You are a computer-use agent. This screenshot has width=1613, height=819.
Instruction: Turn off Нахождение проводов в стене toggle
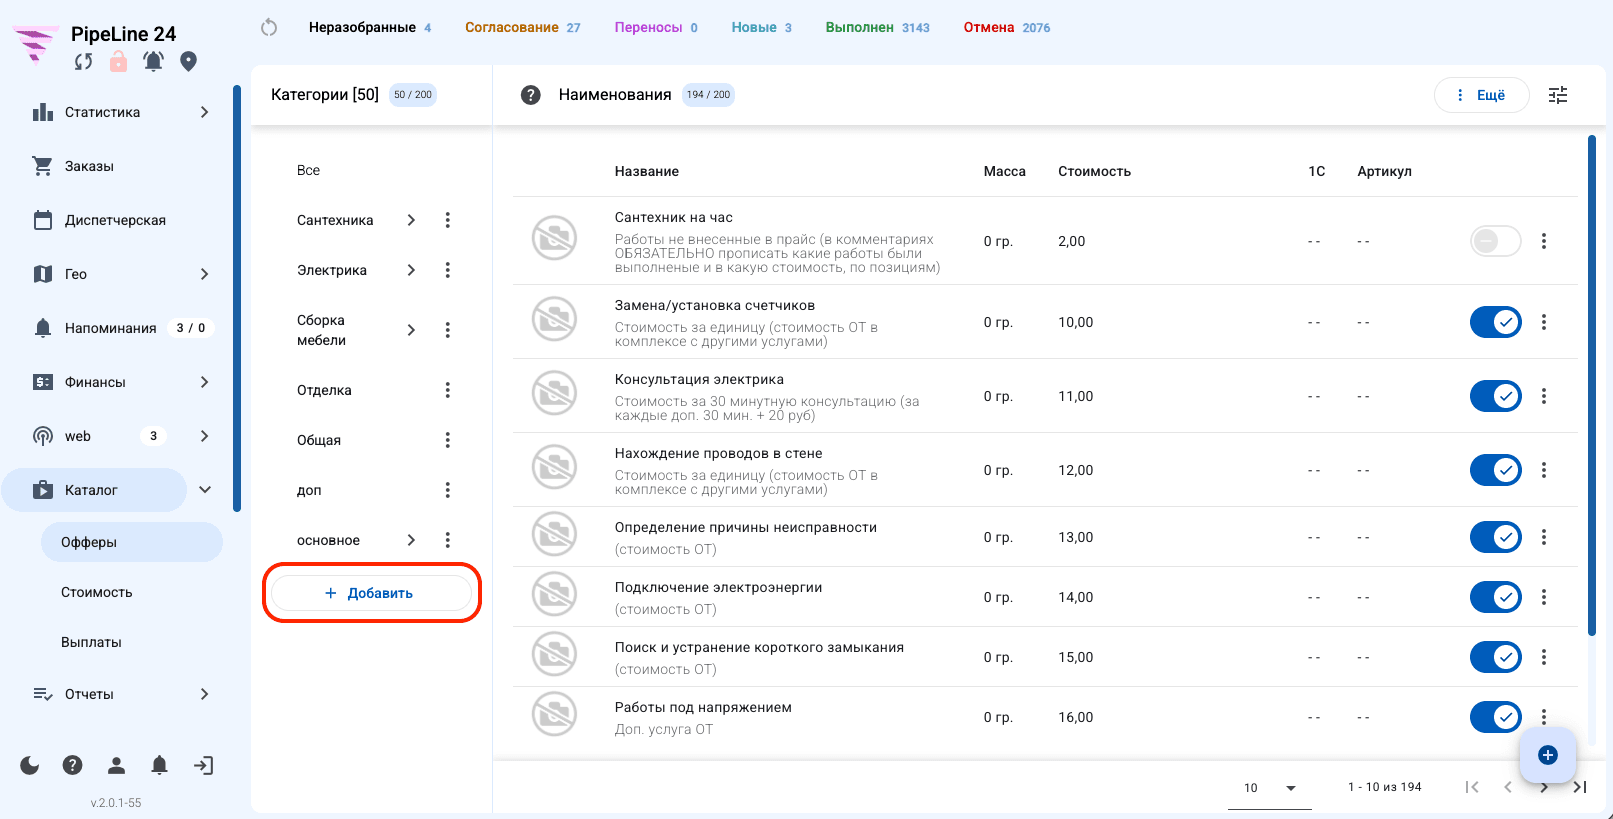click(x=1496, y=470)
